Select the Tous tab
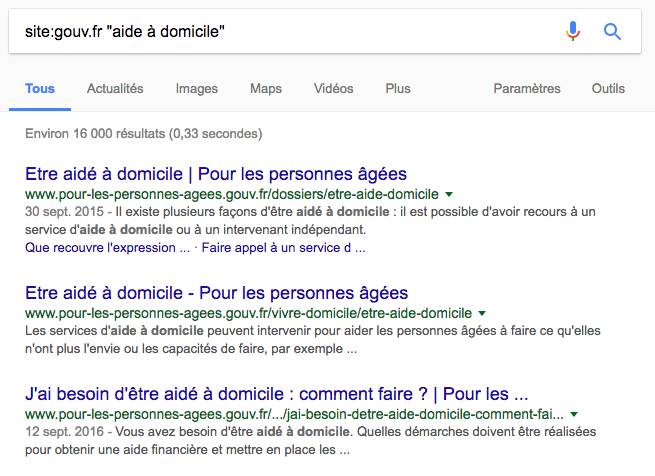The height and width of the screenshot is (476, 655). [40, 89]
